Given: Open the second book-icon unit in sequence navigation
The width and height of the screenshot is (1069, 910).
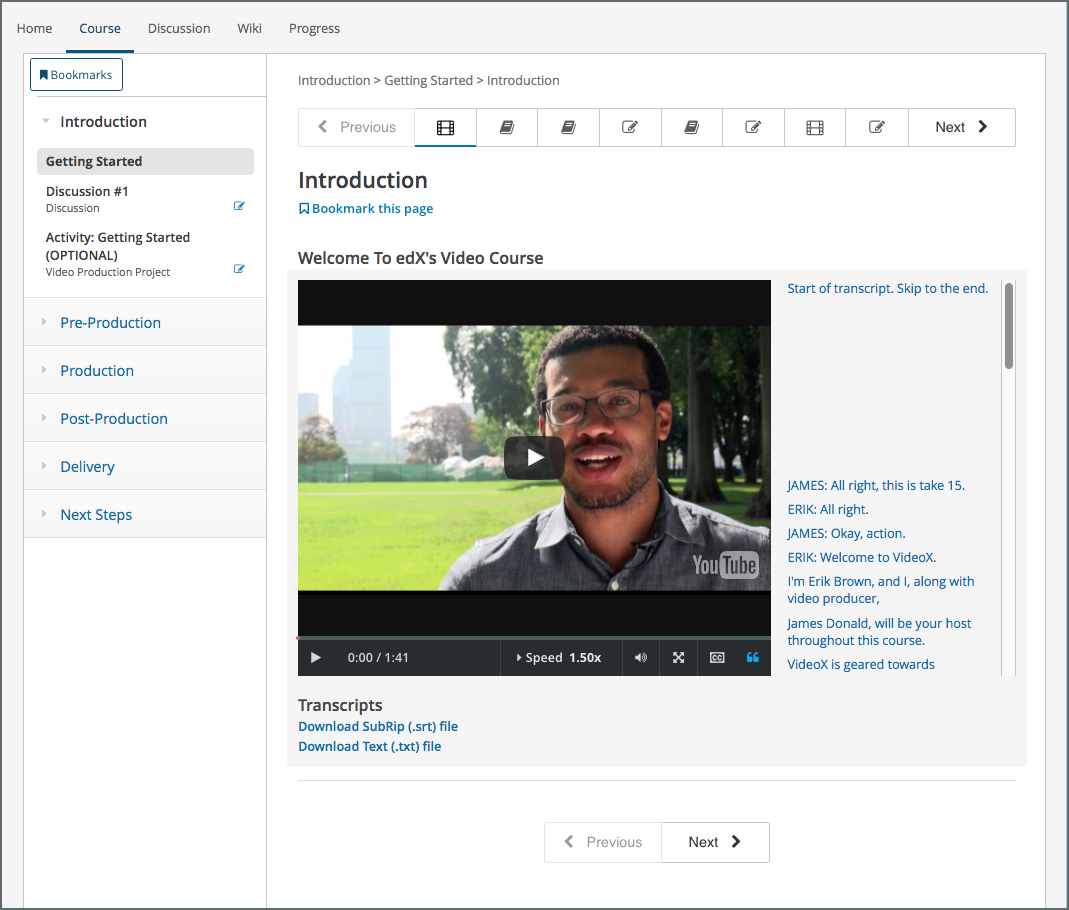Looking at the screenshot, I should click(568, 127).
